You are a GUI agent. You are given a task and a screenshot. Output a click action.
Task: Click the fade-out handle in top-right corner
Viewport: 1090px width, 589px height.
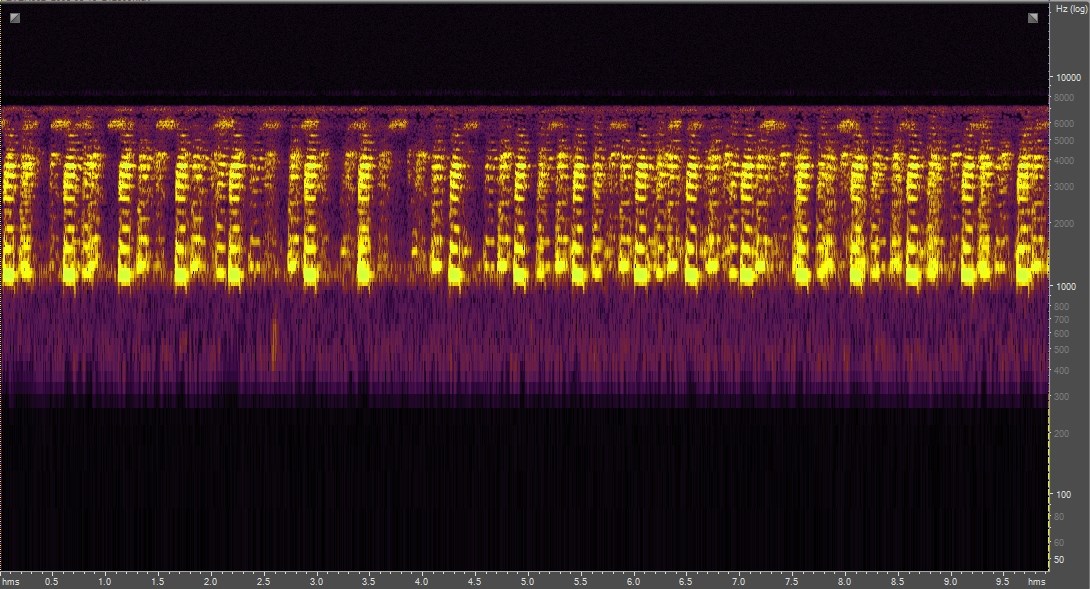pos(1033,17)
